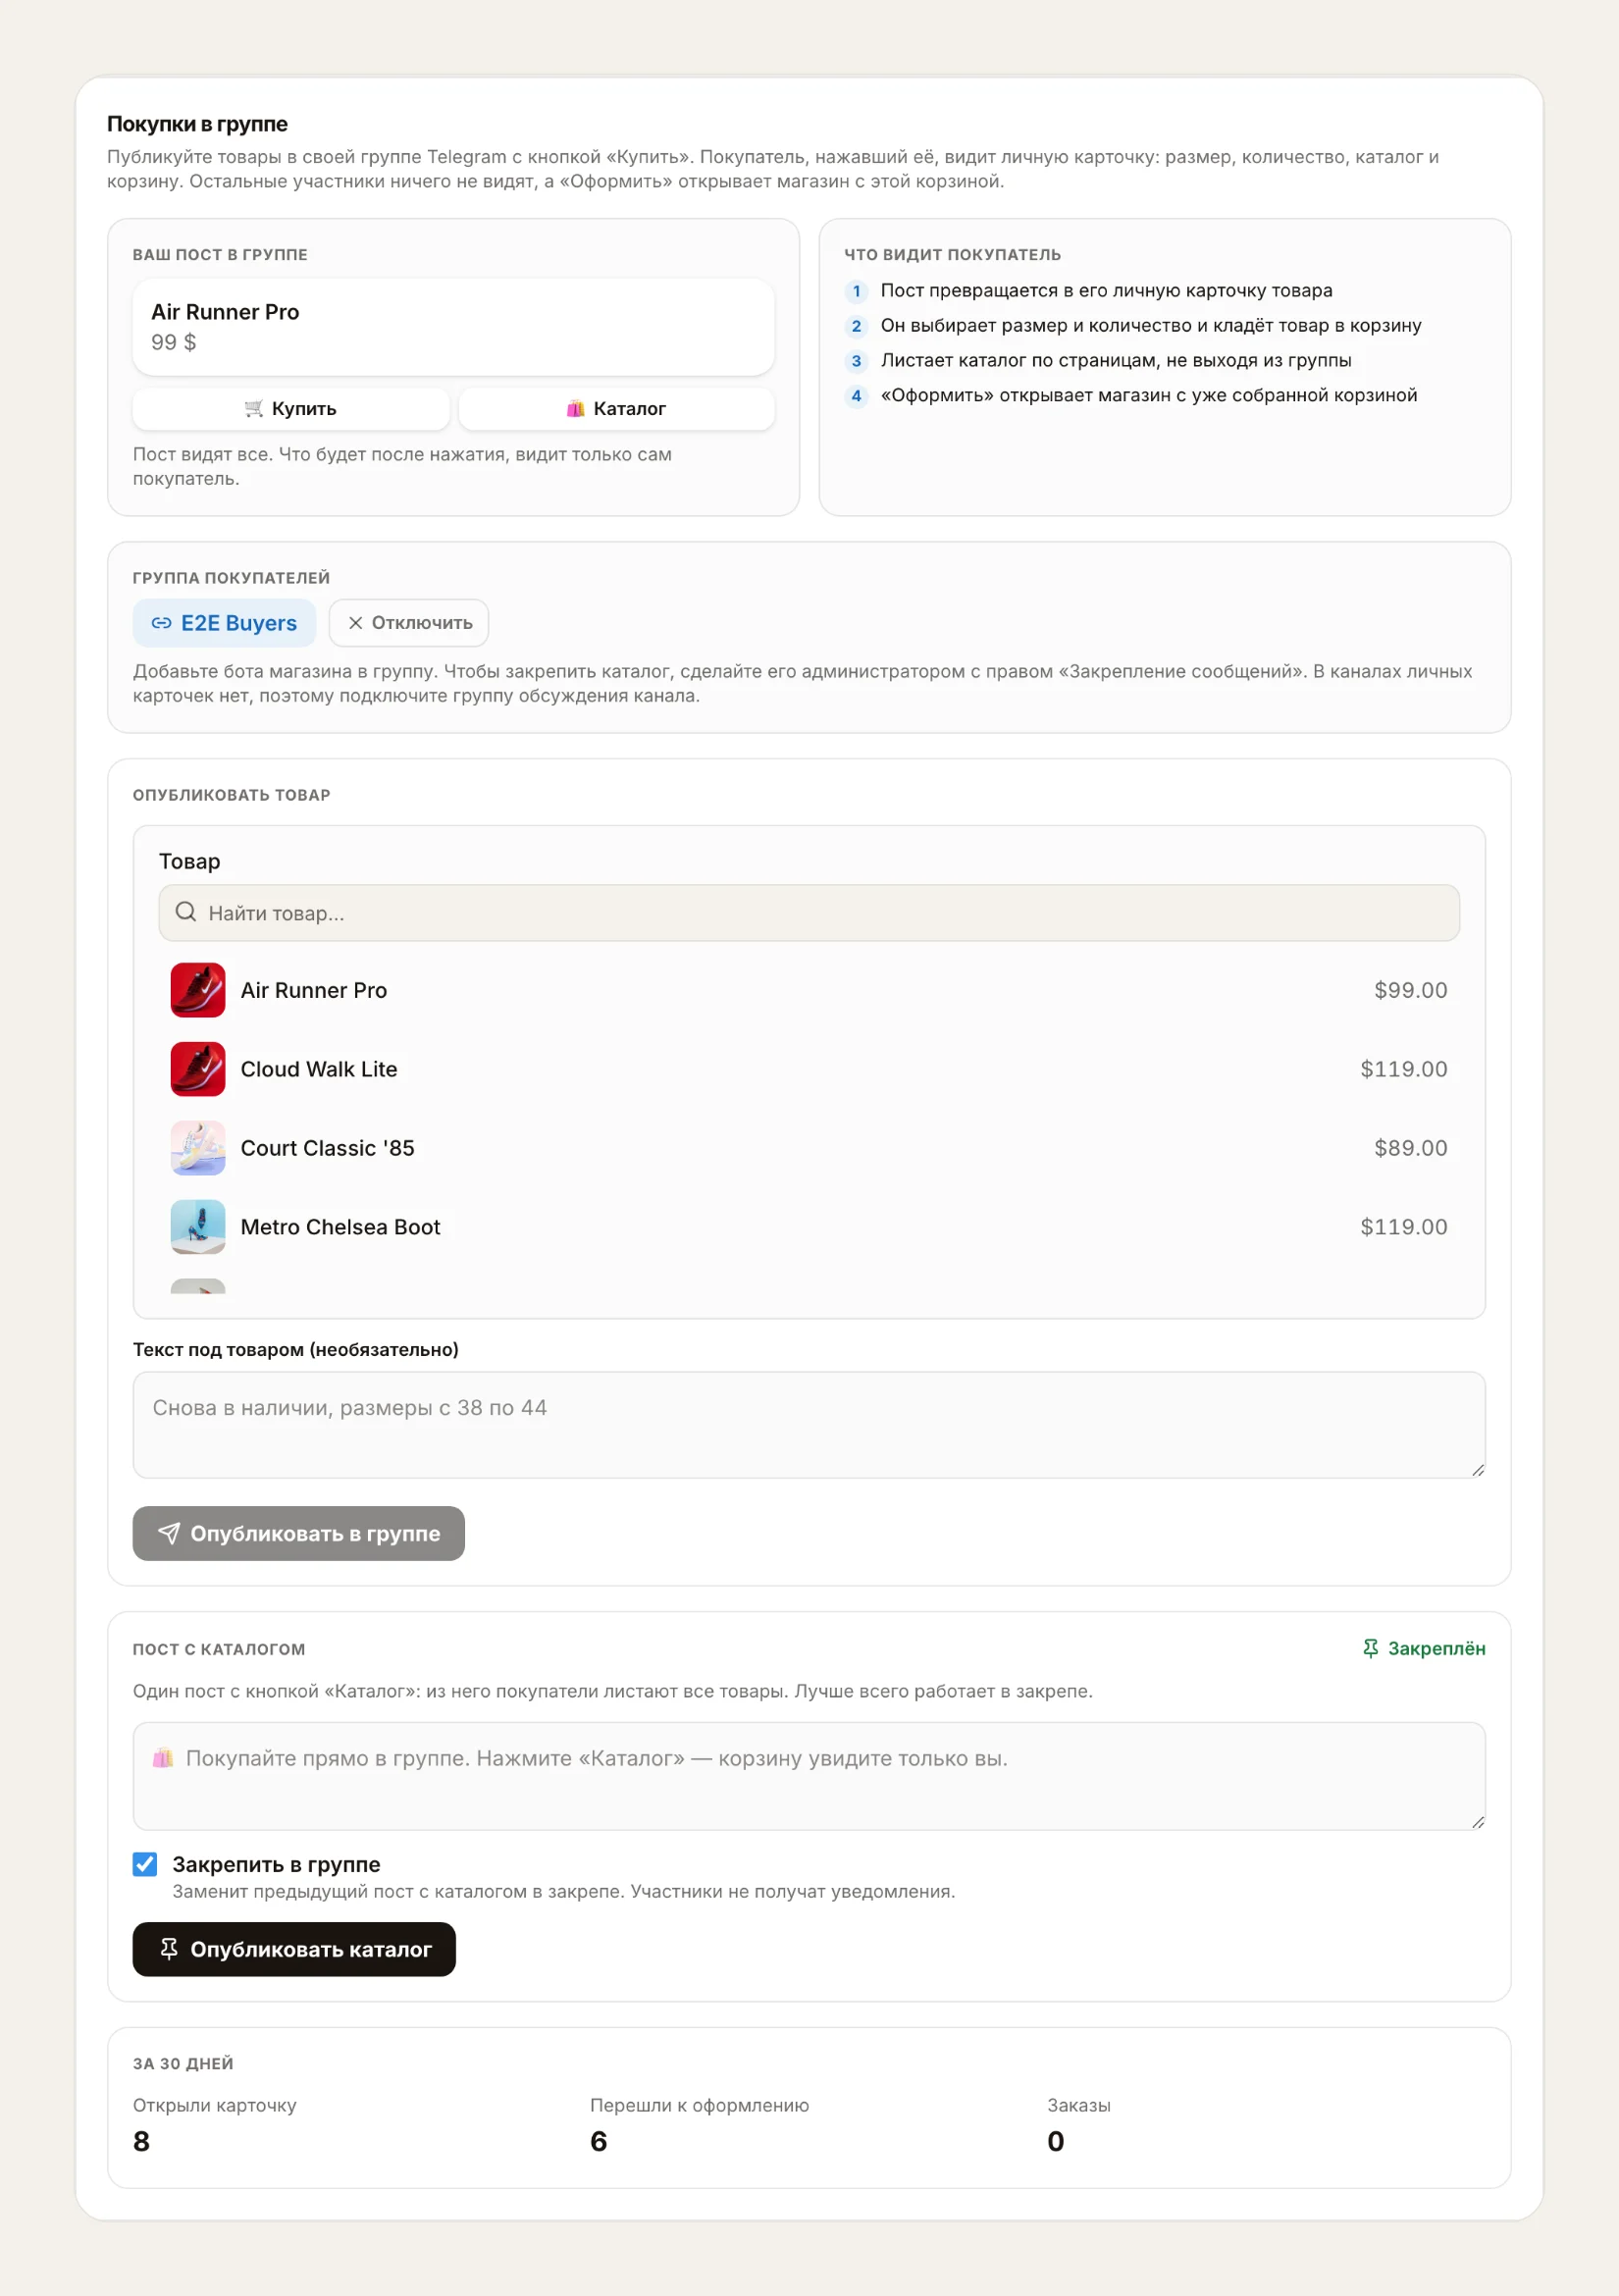The width and height of the screenshot is (1619, 2296).
Task: Click the link icon beside E2E Buyers
Action: click(161, 623)
